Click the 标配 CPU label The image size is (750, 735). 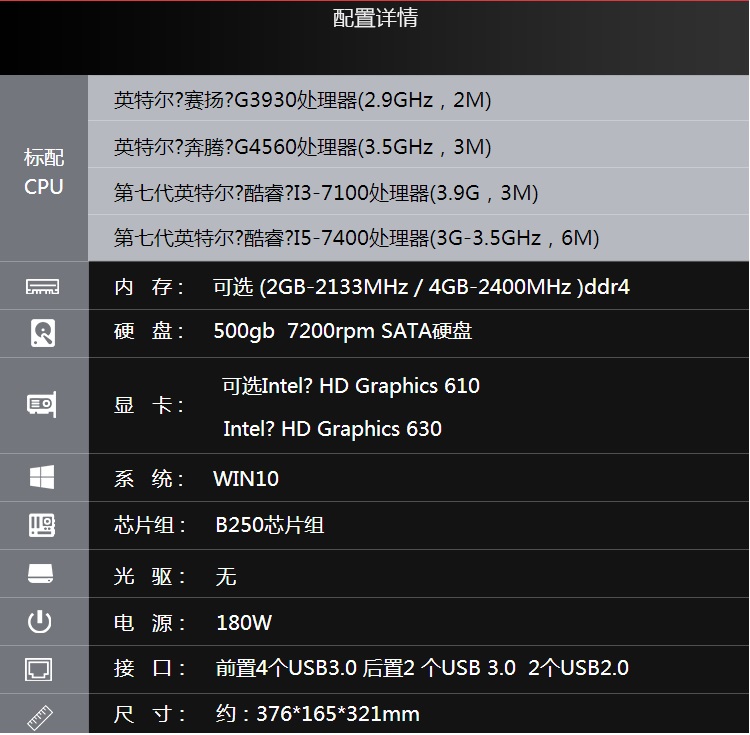click(x=44, y=172)
